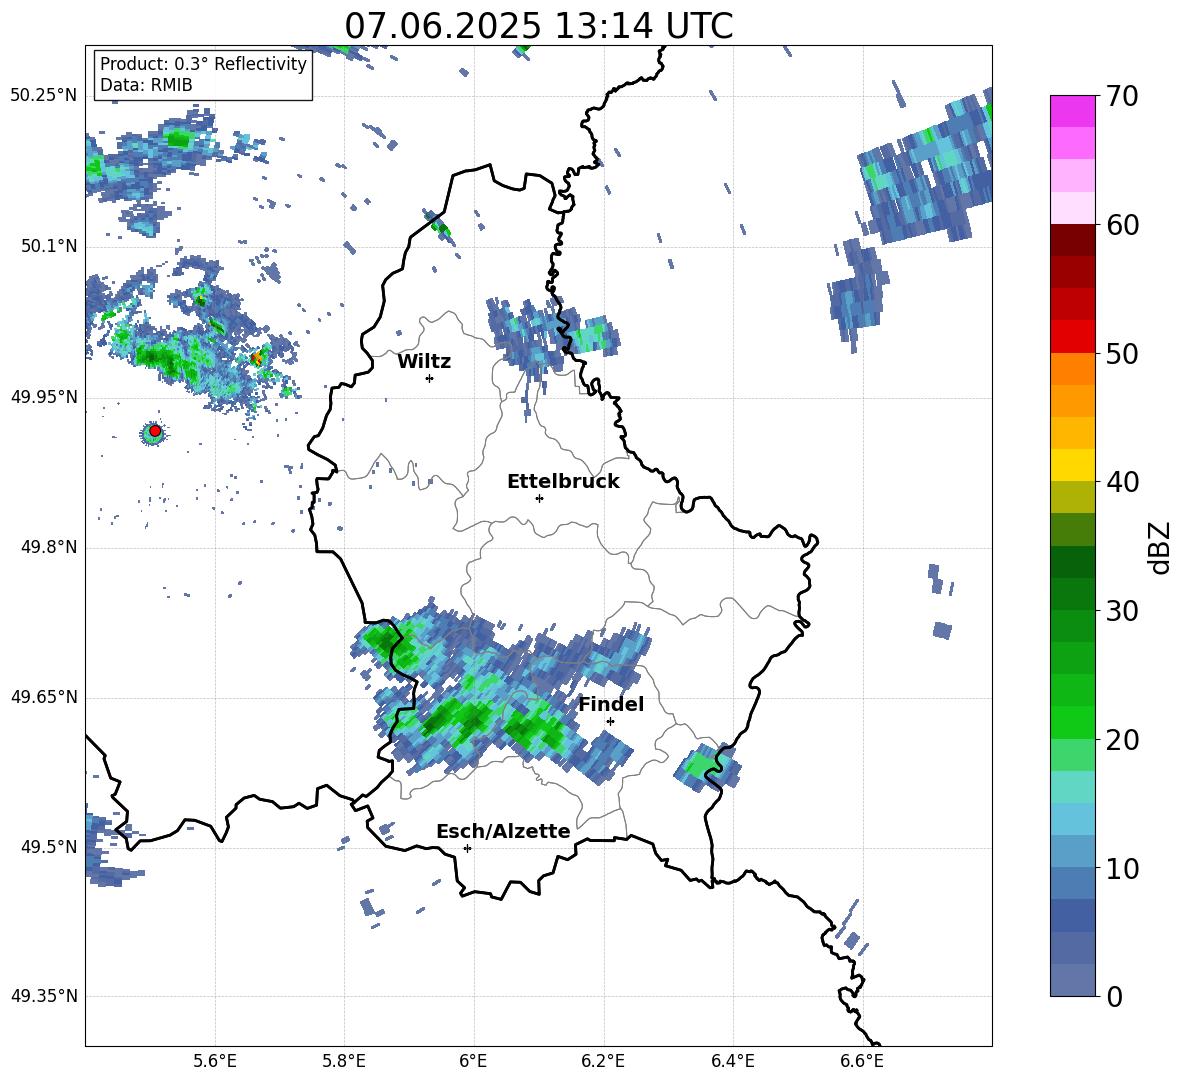The height and width of the screenshot is (1081, 1184).
Task: Click the 49.5°N latitude tick label
Action: [49, 847]
